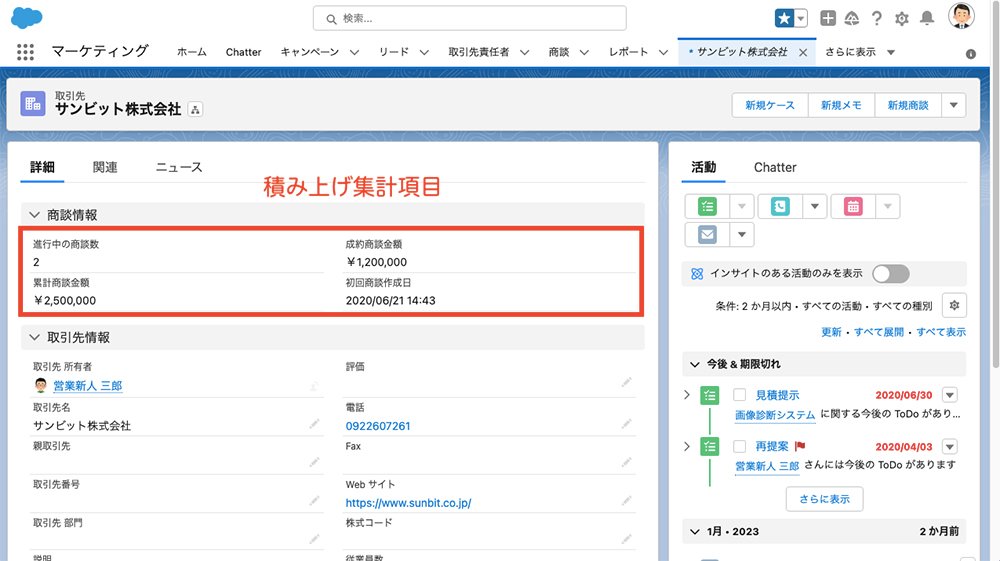
Task: Open the レポート navigation tab
Action: 628,52
